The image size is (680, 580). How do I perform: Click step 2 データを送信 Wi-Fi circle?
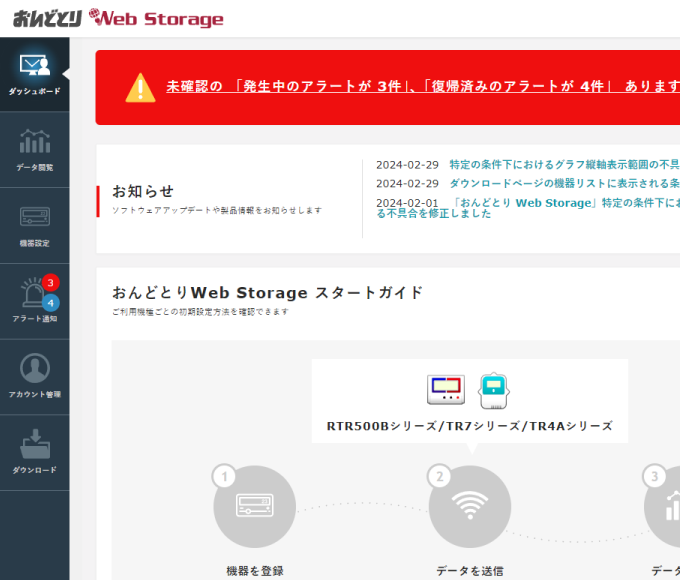click(x=470, y=506)
